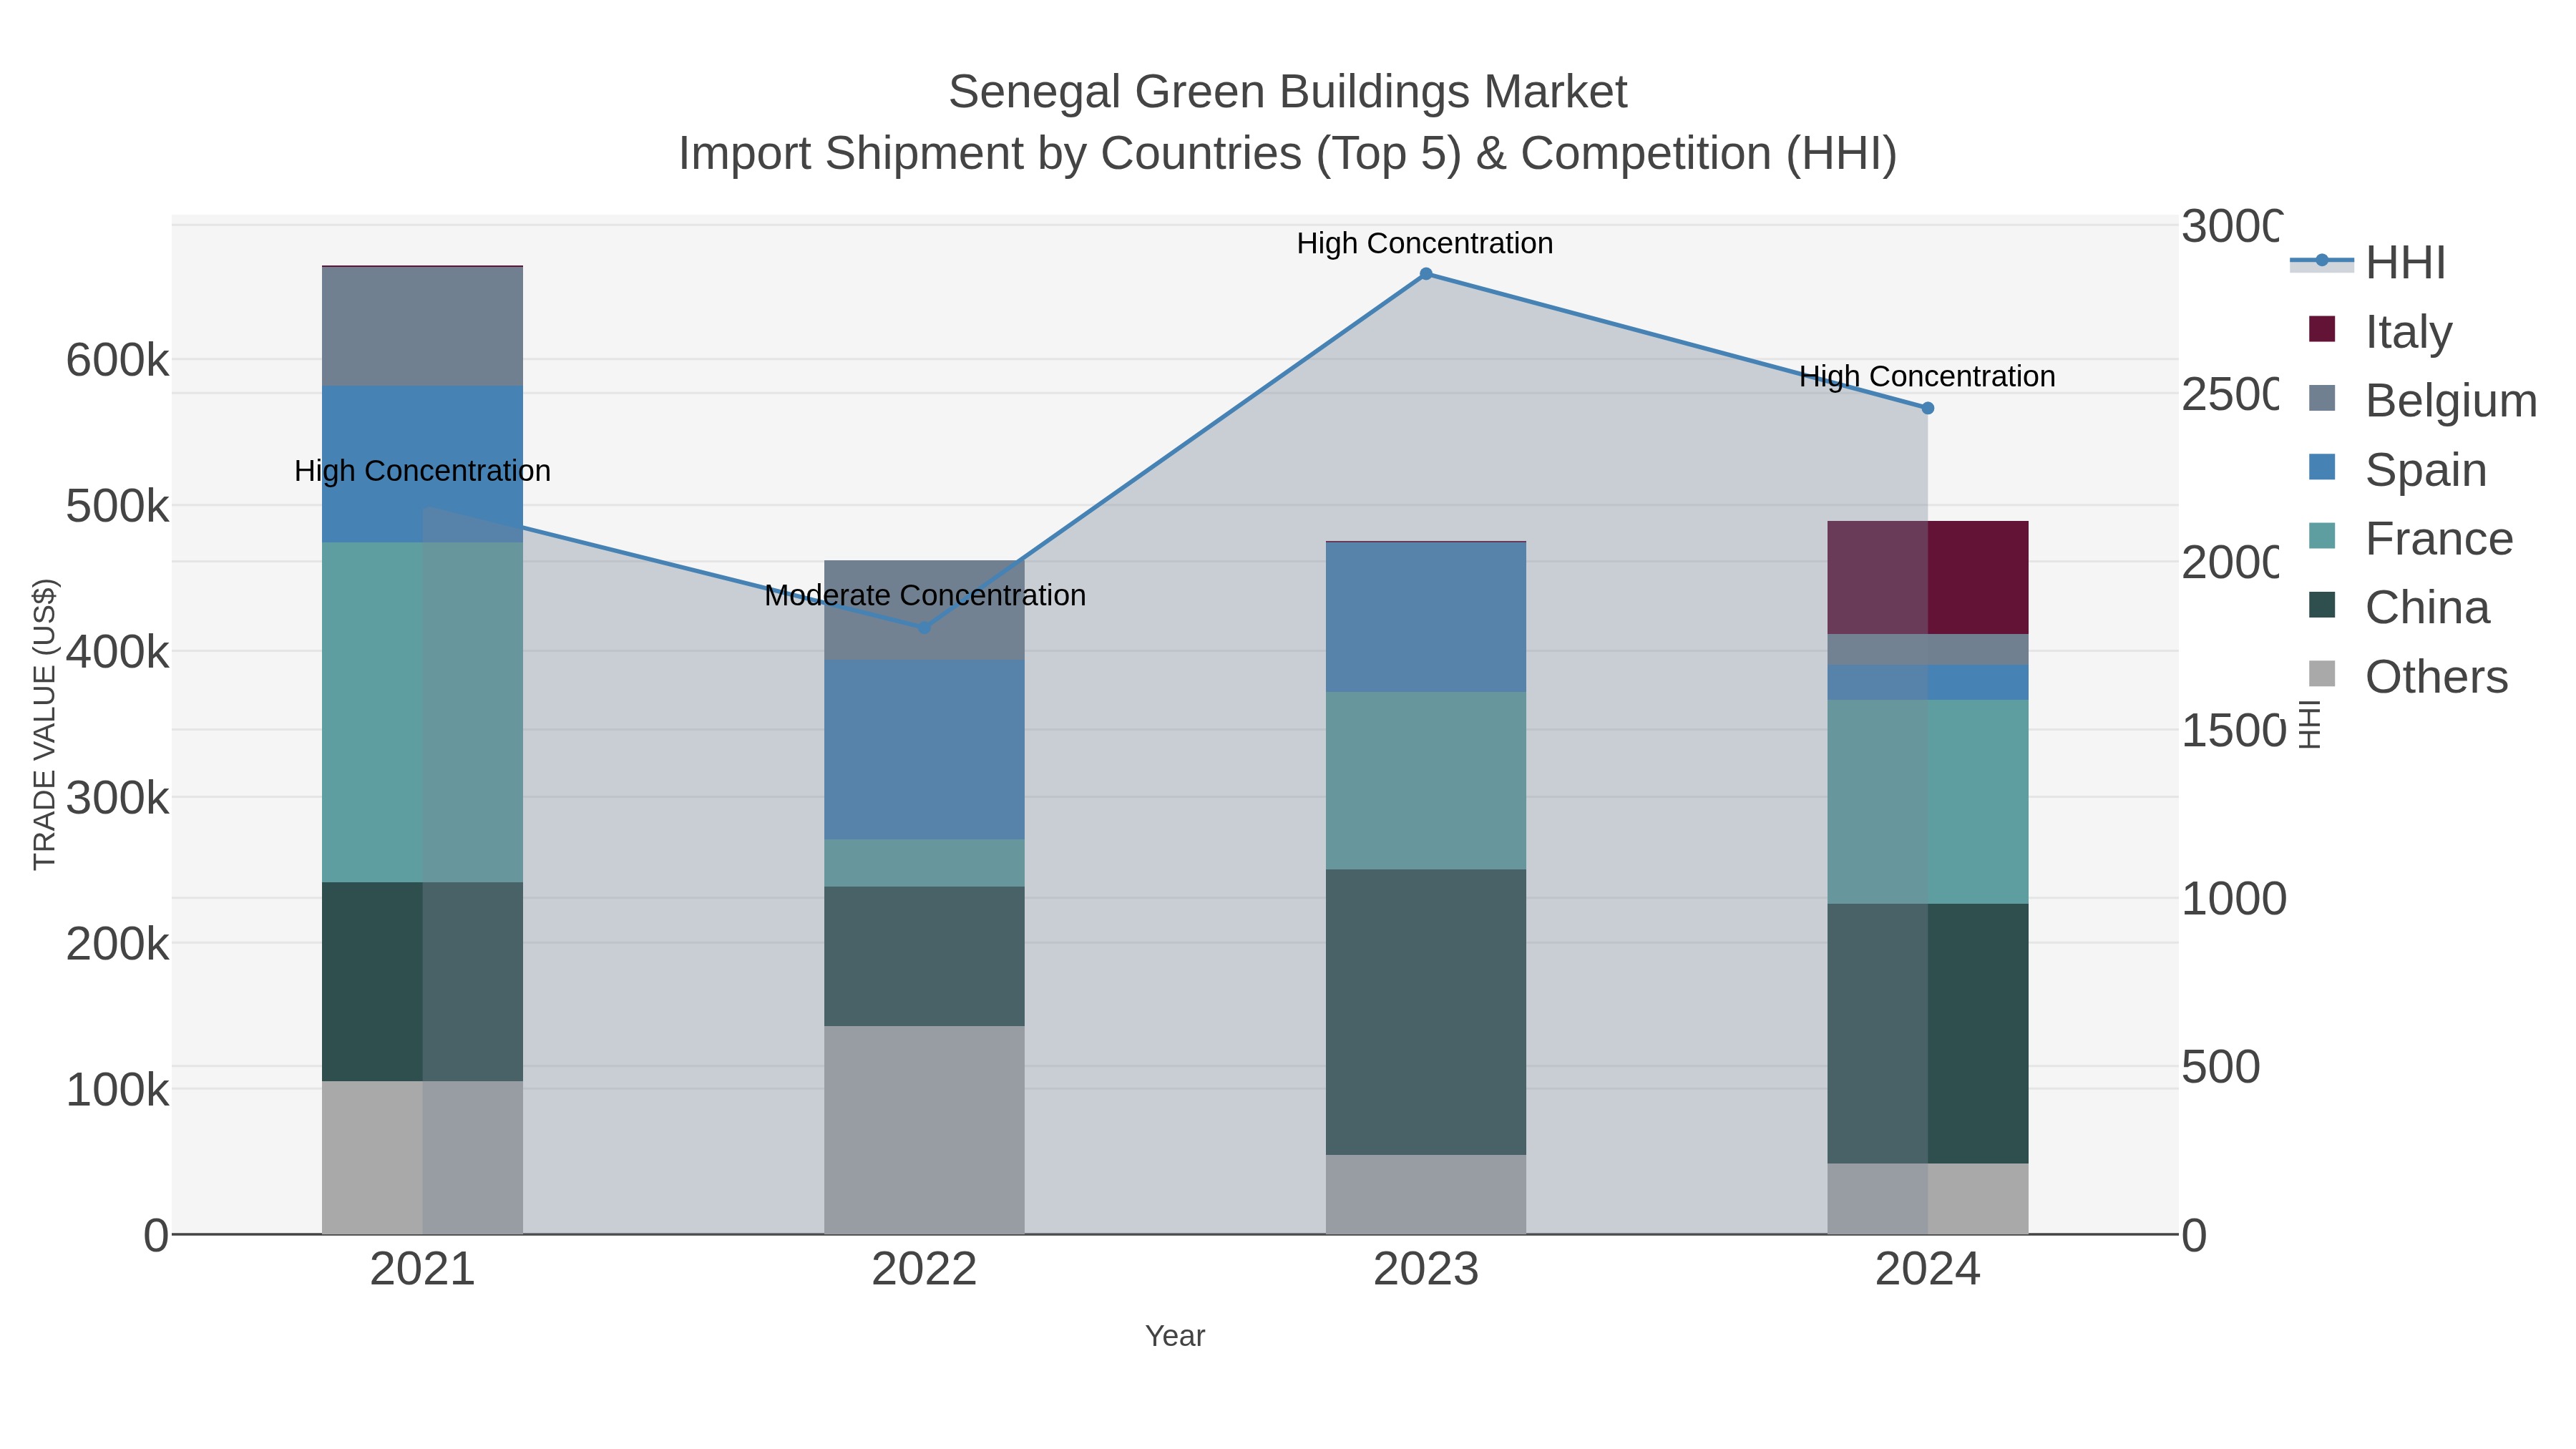Image resolution: width=2576 pixels, height=1449 pixels.
Task: Select the France segment of the 2021 bar
Action: (x=422, y=713)
